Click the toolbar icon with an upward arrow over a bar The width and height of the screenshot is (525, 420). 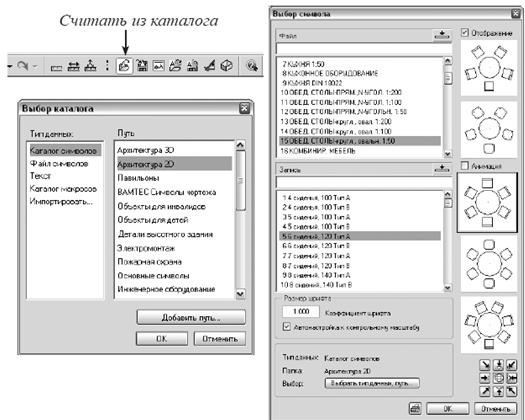click(x=90, y=65)
